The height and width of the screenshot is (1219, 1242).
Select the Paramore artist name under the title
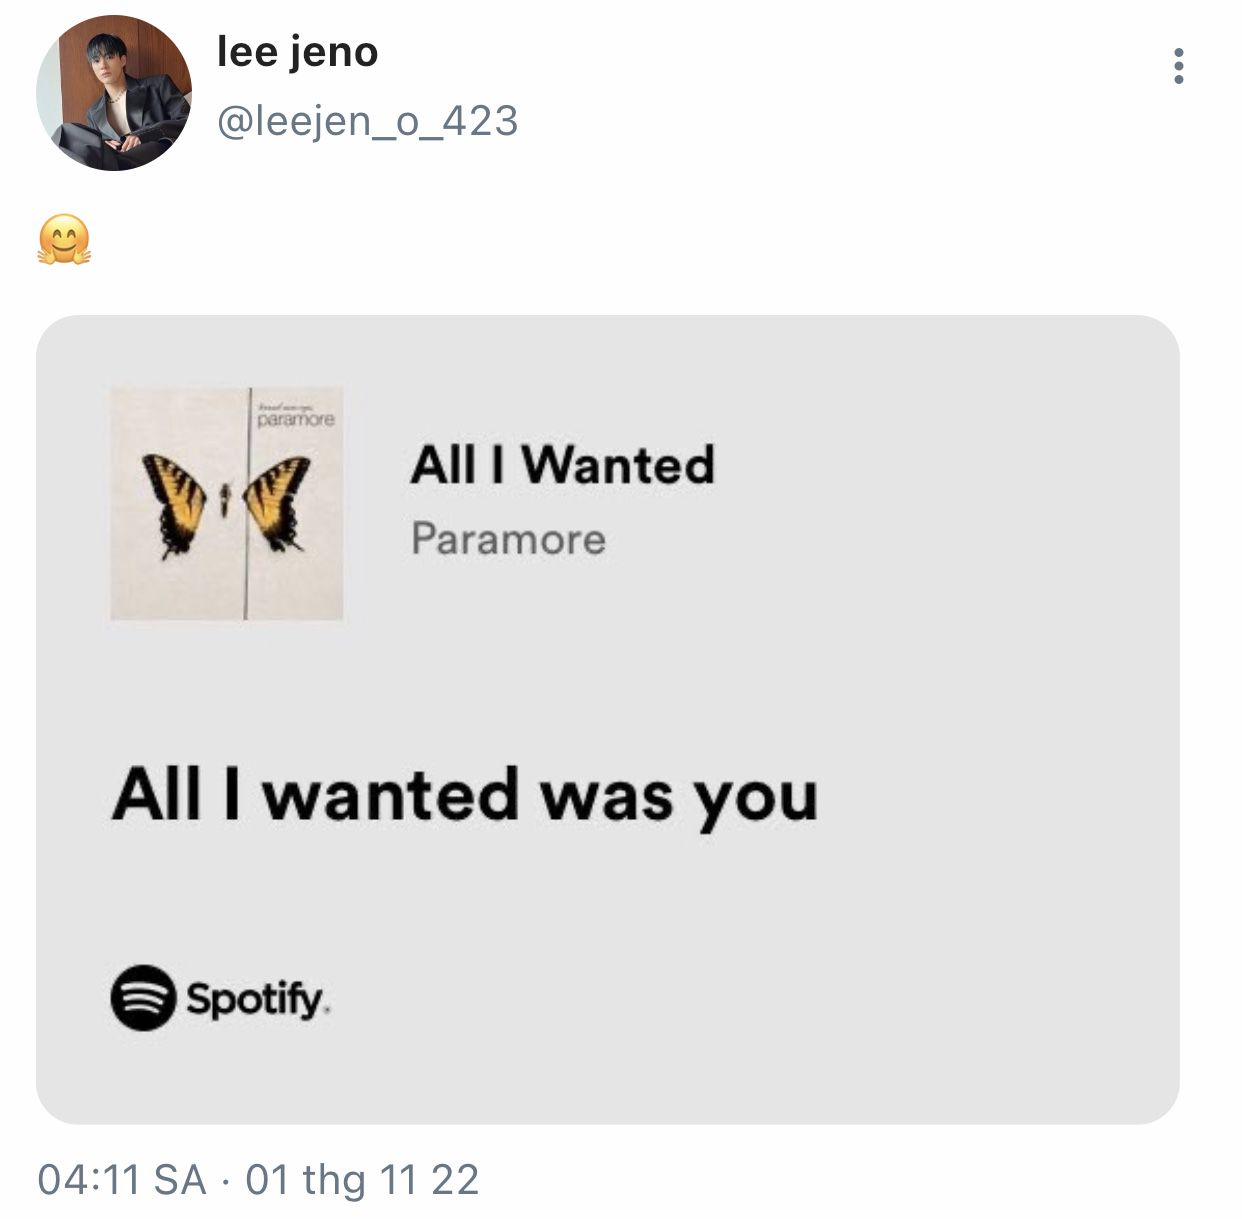(508, 540)
